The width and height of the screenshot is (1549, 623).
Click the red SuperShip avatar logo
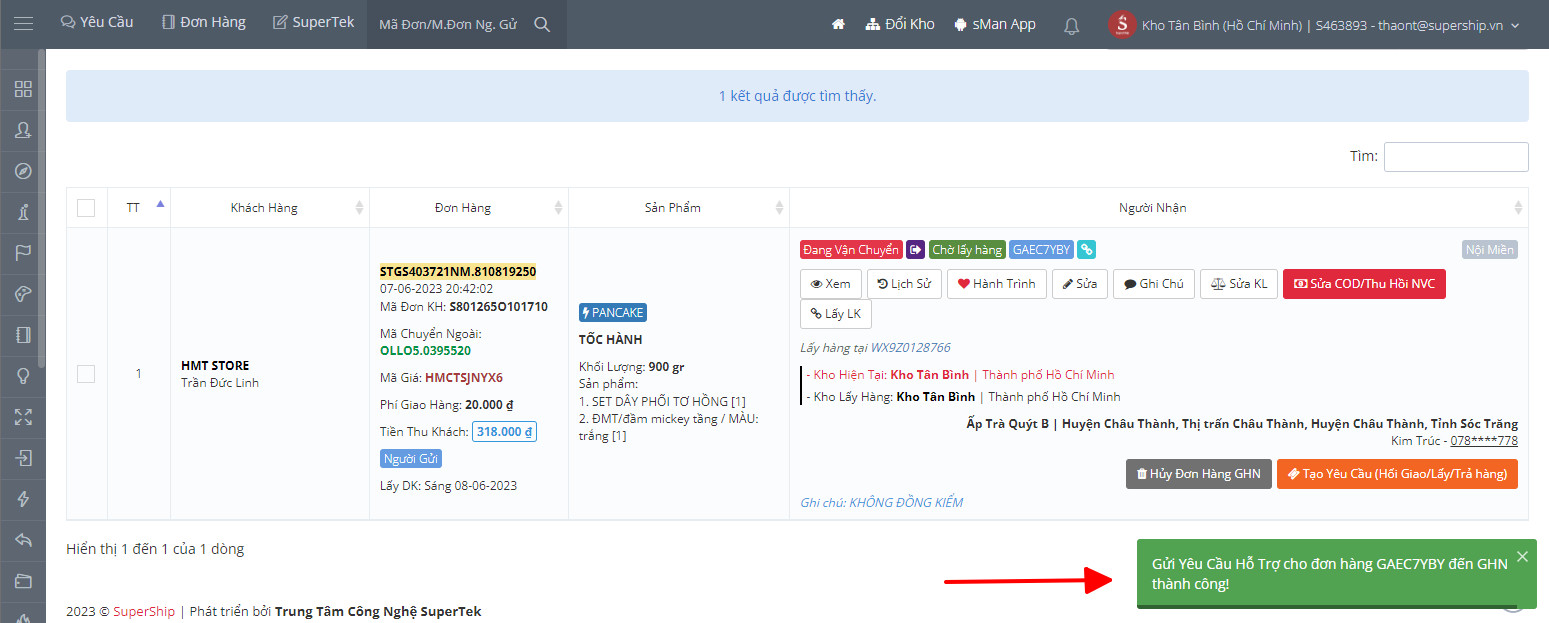[1122, 25]
